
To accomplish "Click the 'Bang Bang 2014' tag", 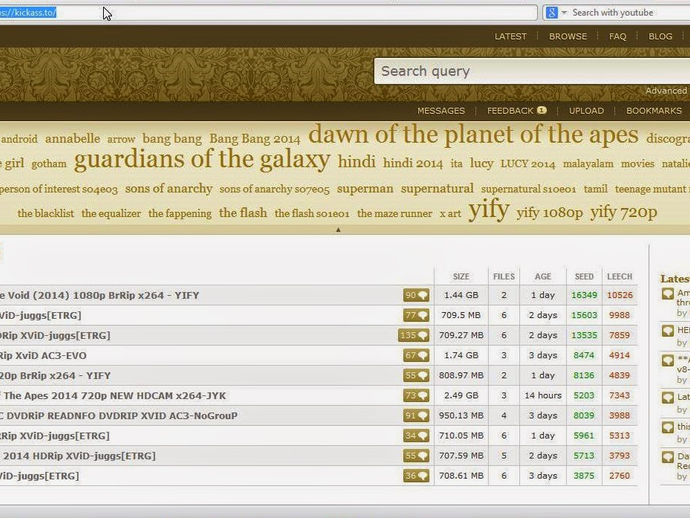I will [255, 139].
